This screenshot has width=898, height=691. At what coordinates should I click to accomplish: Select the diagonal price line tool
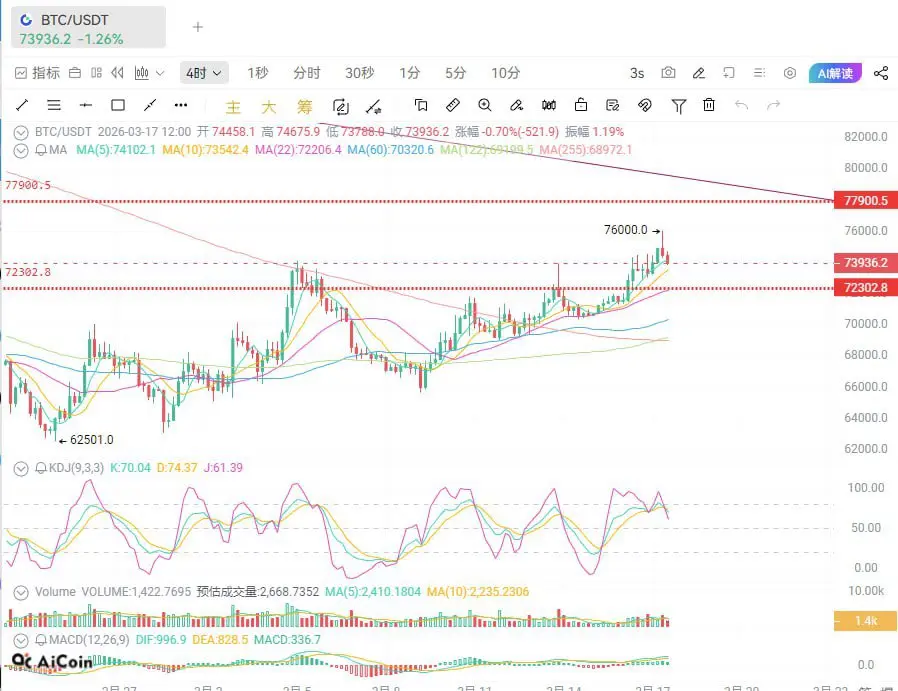(x=150, y=105)
